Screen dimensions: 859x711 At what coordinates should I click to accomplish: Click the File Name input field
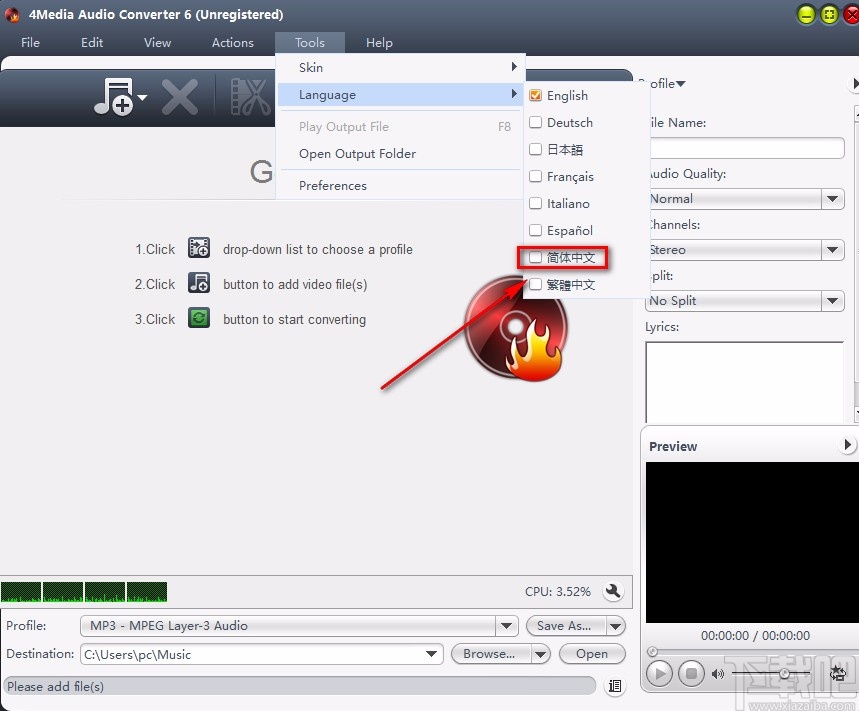point(747,148)
